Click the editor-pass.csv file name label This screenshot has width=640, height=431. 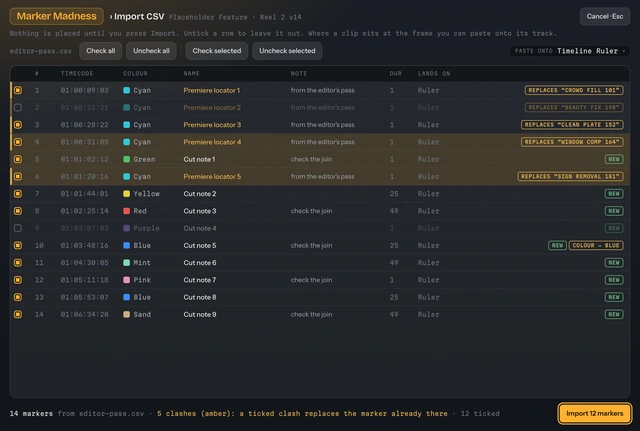coord(40,51)
